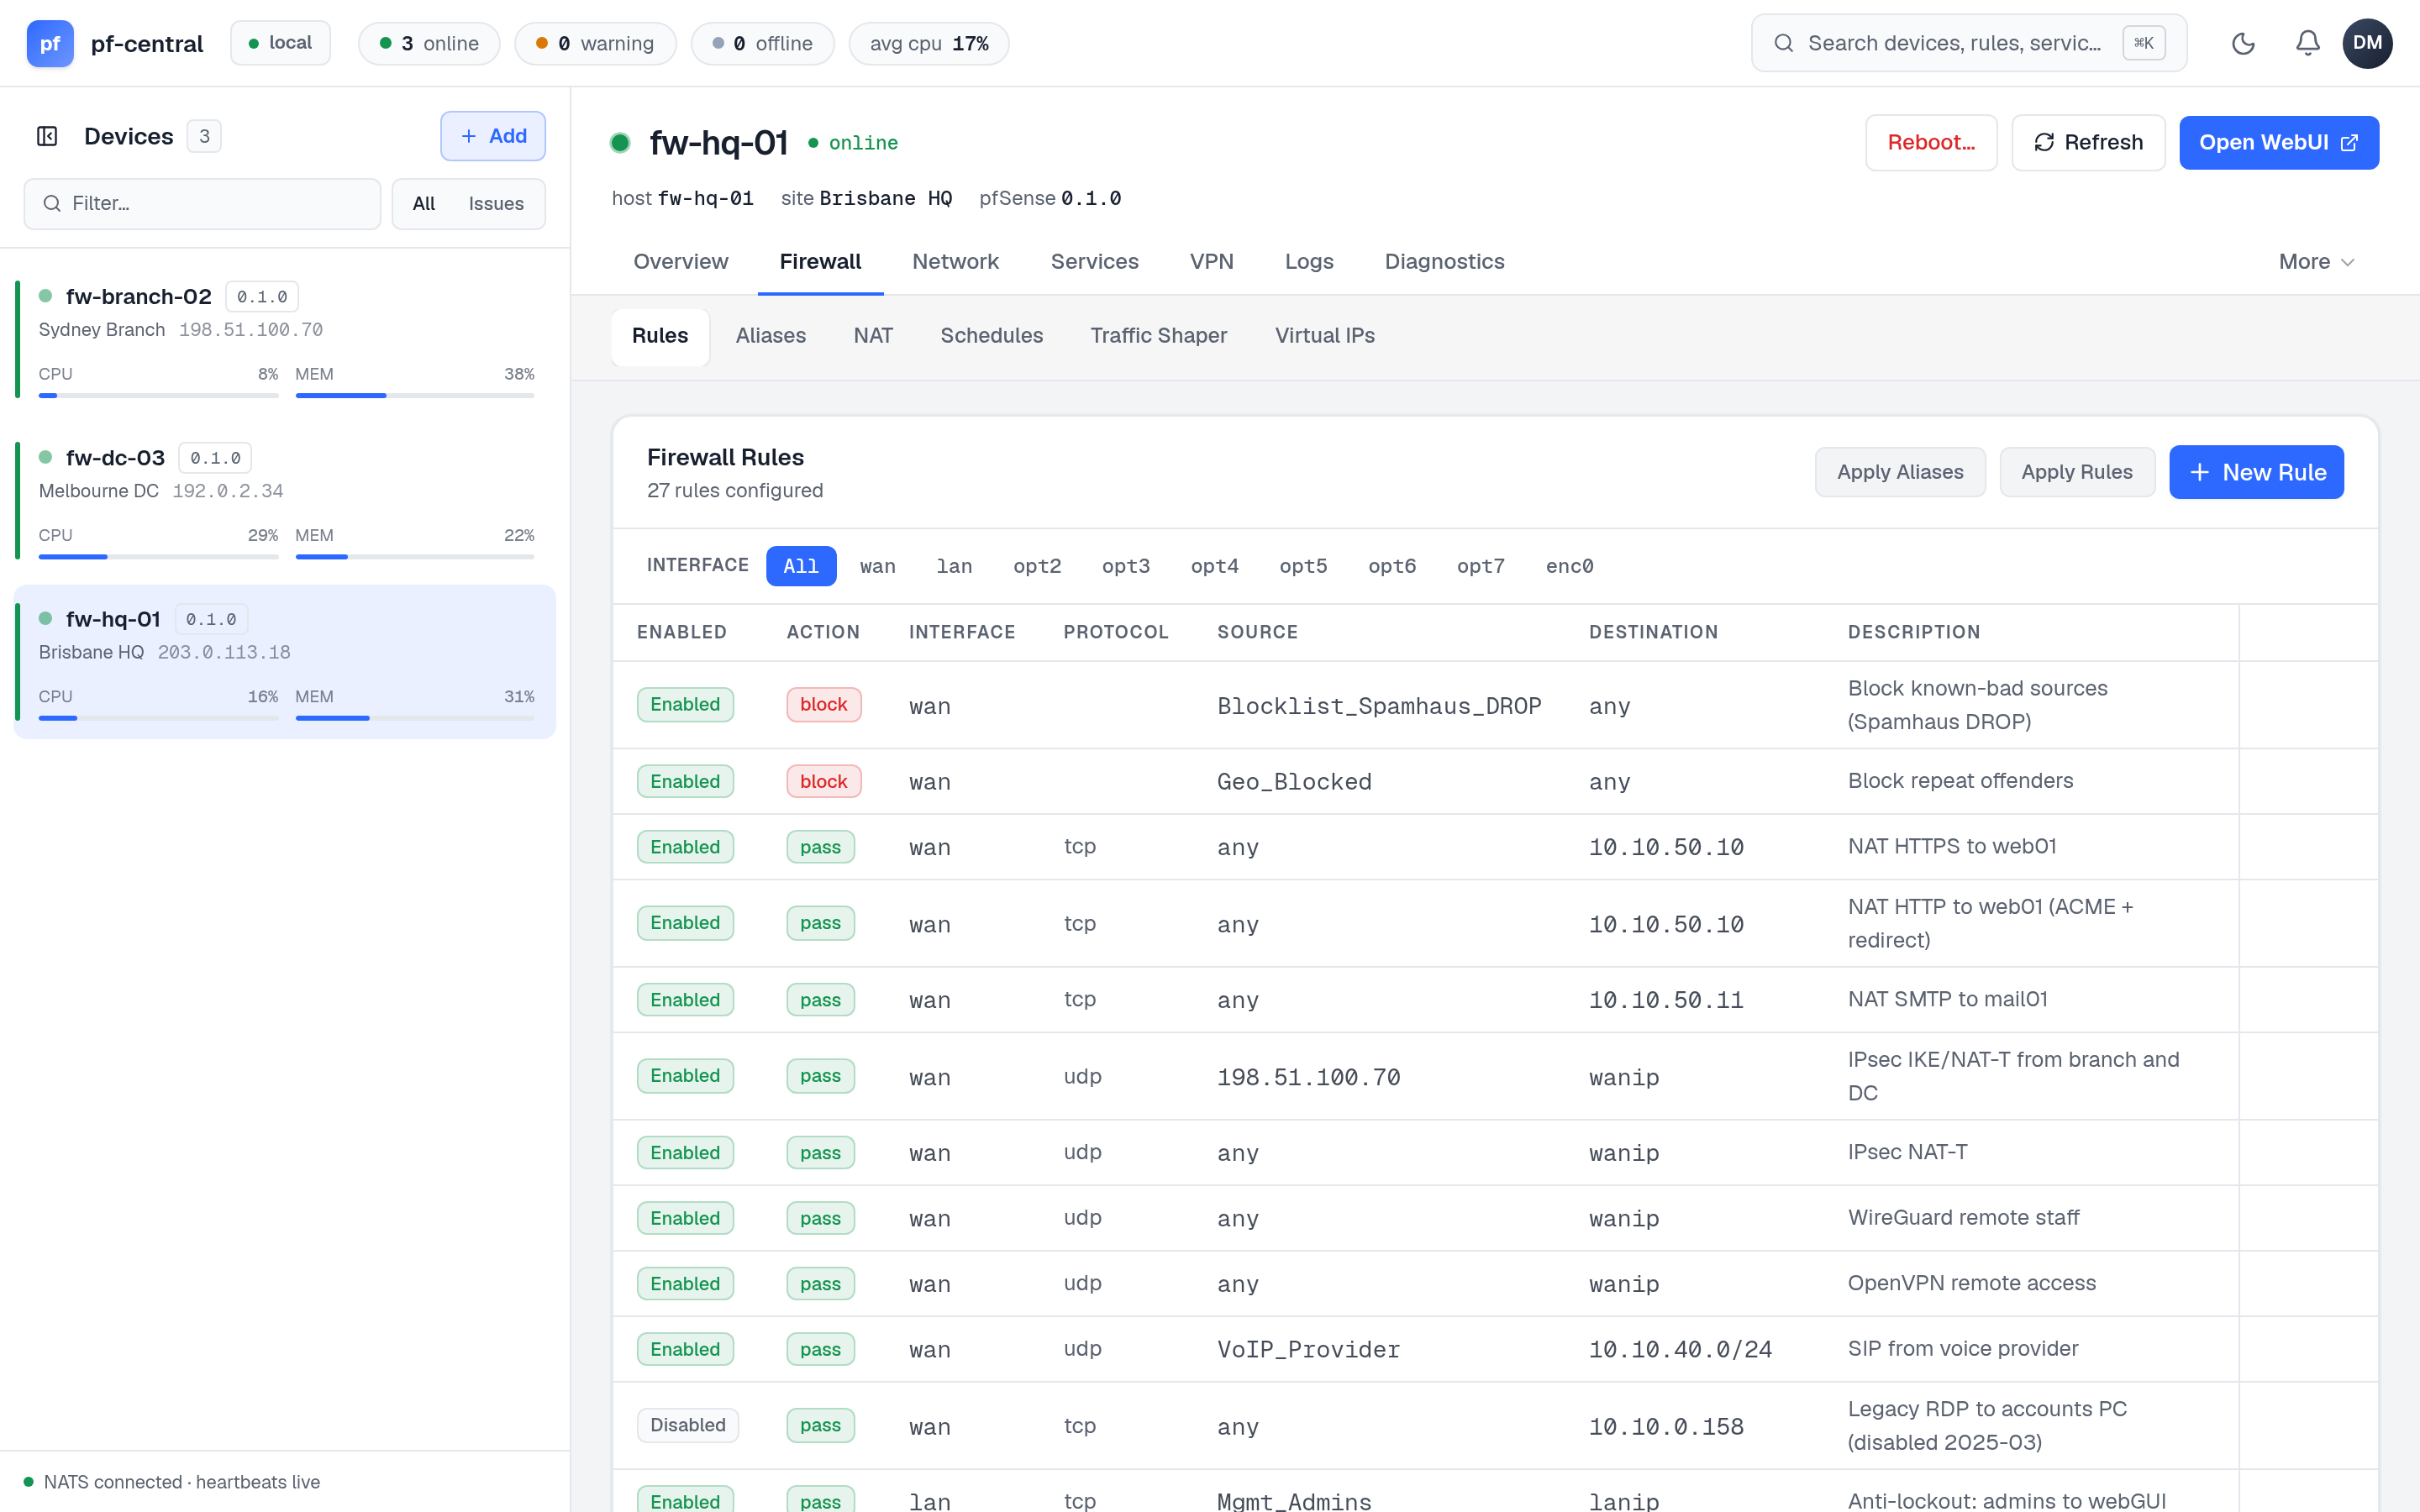Show only Issues devices
Viewport: 2420px width, 1512px height.
click(x=496, y=203)
